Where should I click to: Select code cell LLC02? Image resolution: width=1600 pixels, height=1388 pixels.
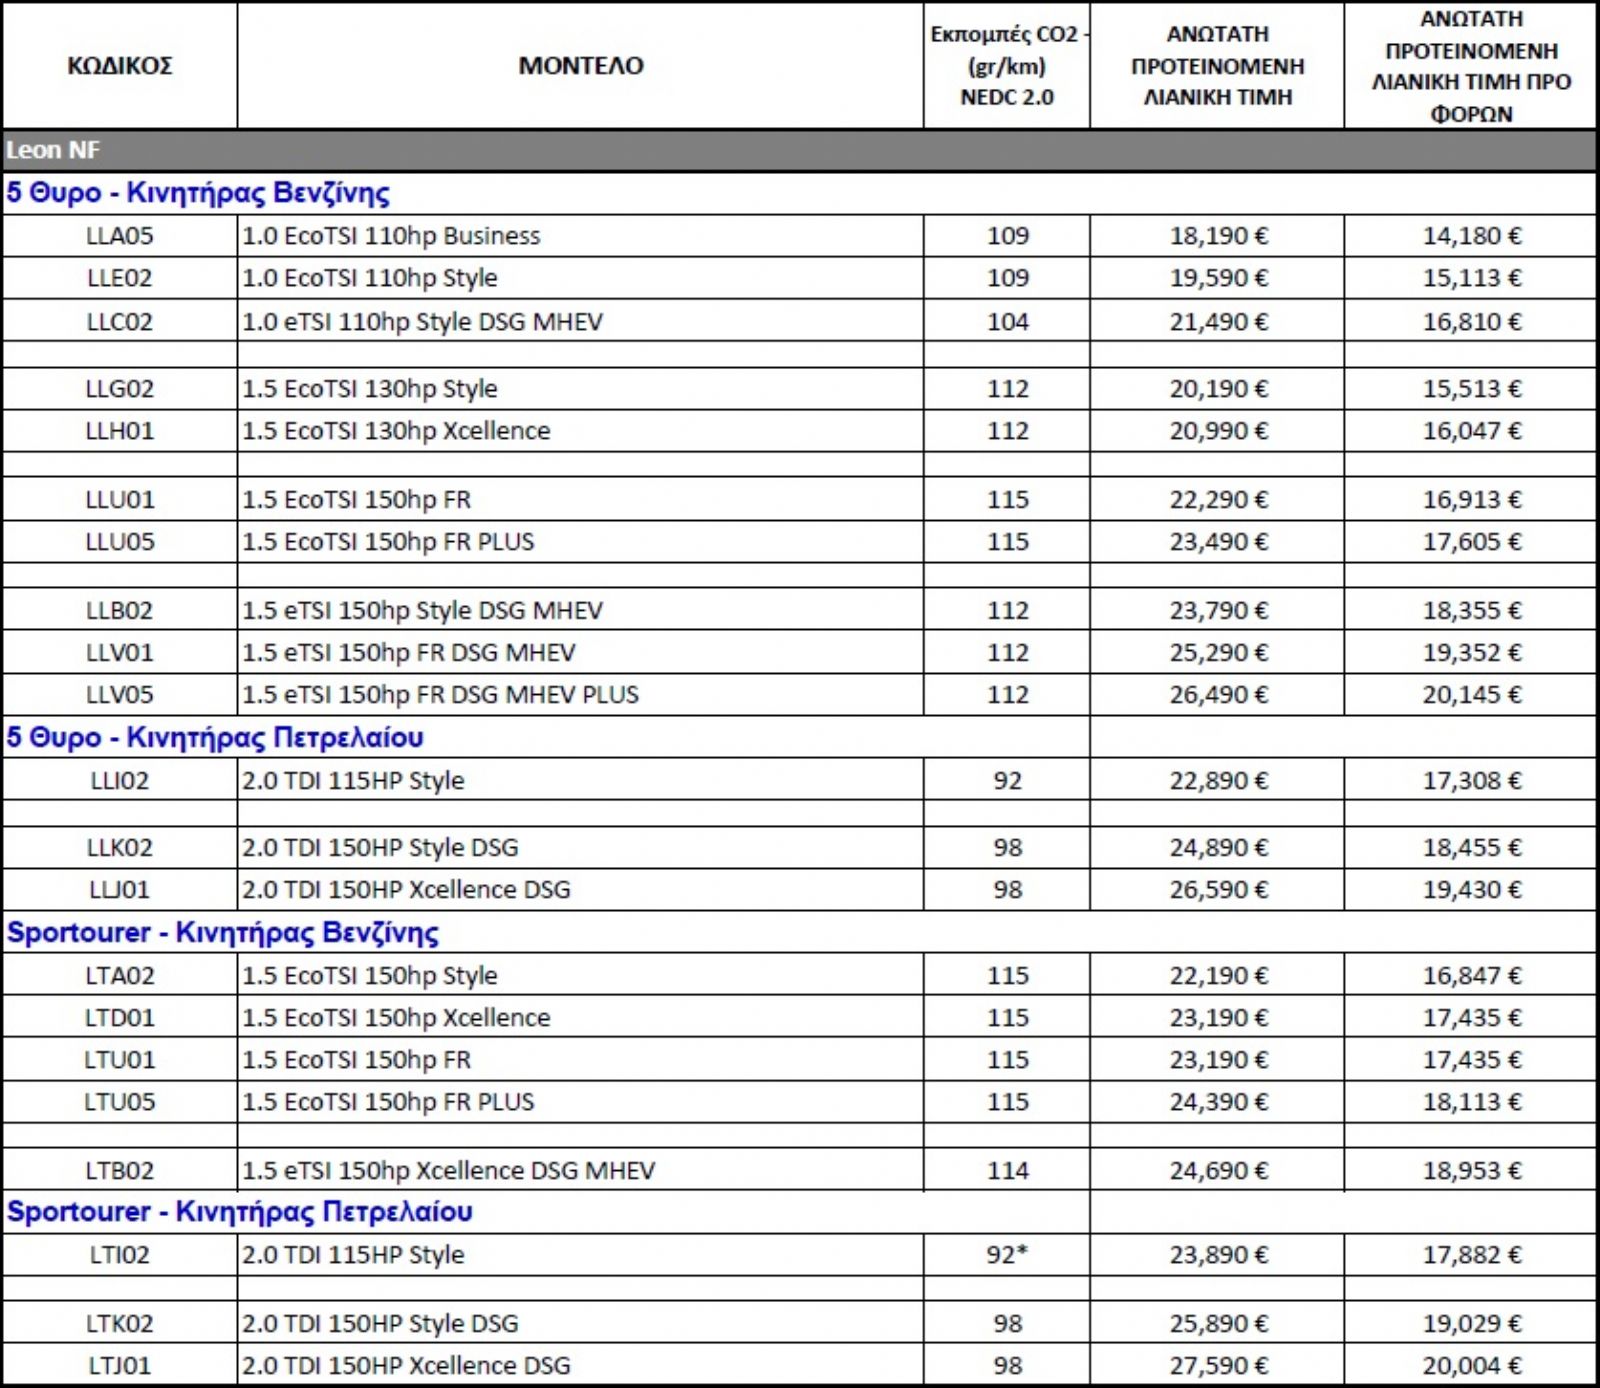pyautogui.click(x=119, y=322)
